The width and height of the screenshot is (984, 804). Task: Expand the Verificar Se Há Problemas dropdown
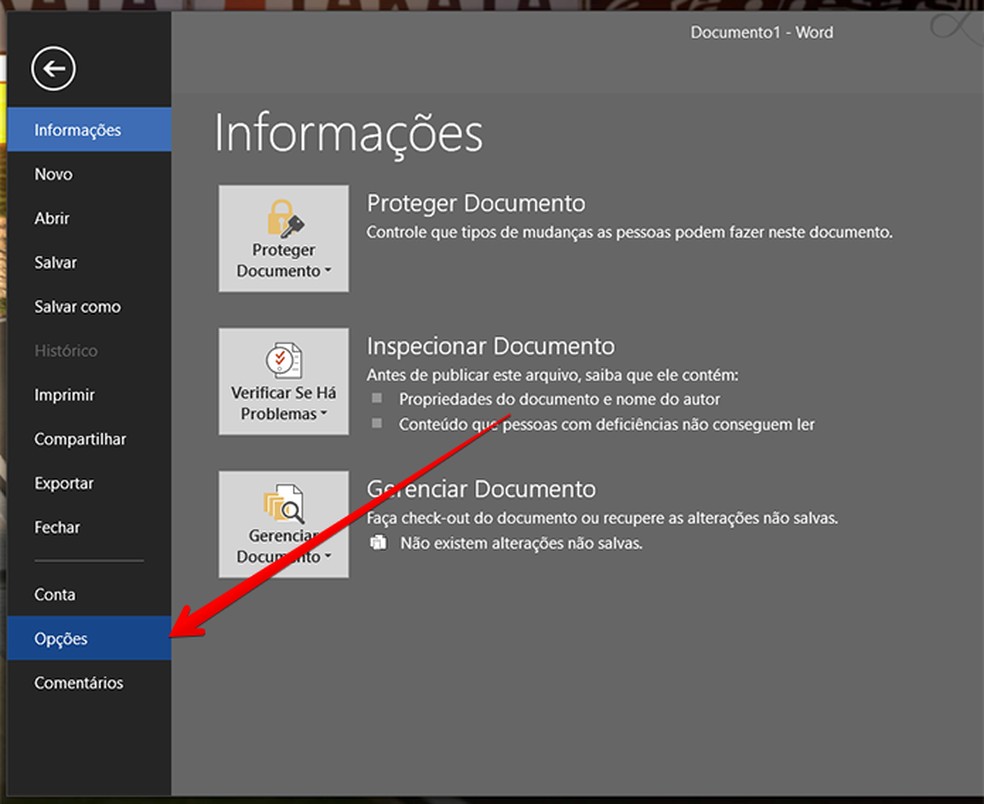(x=324, y=415)
